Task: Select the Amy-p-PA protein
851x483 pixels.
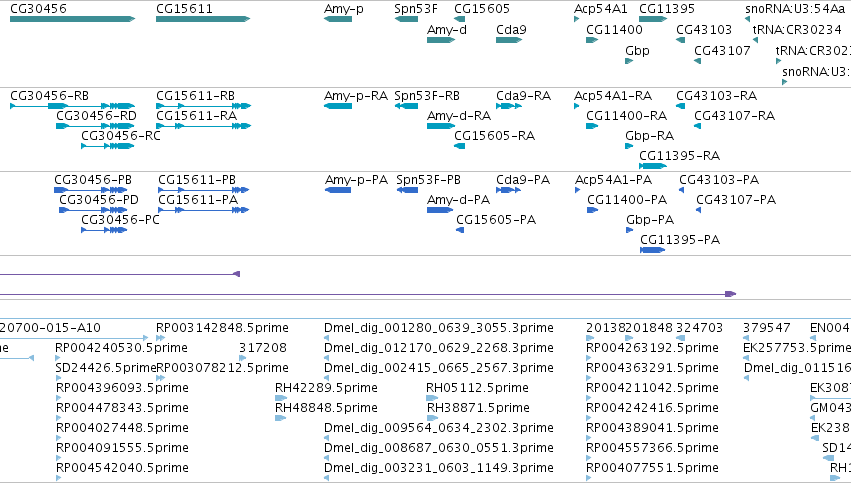Action: pyautogui.click(x=338, y=190)
